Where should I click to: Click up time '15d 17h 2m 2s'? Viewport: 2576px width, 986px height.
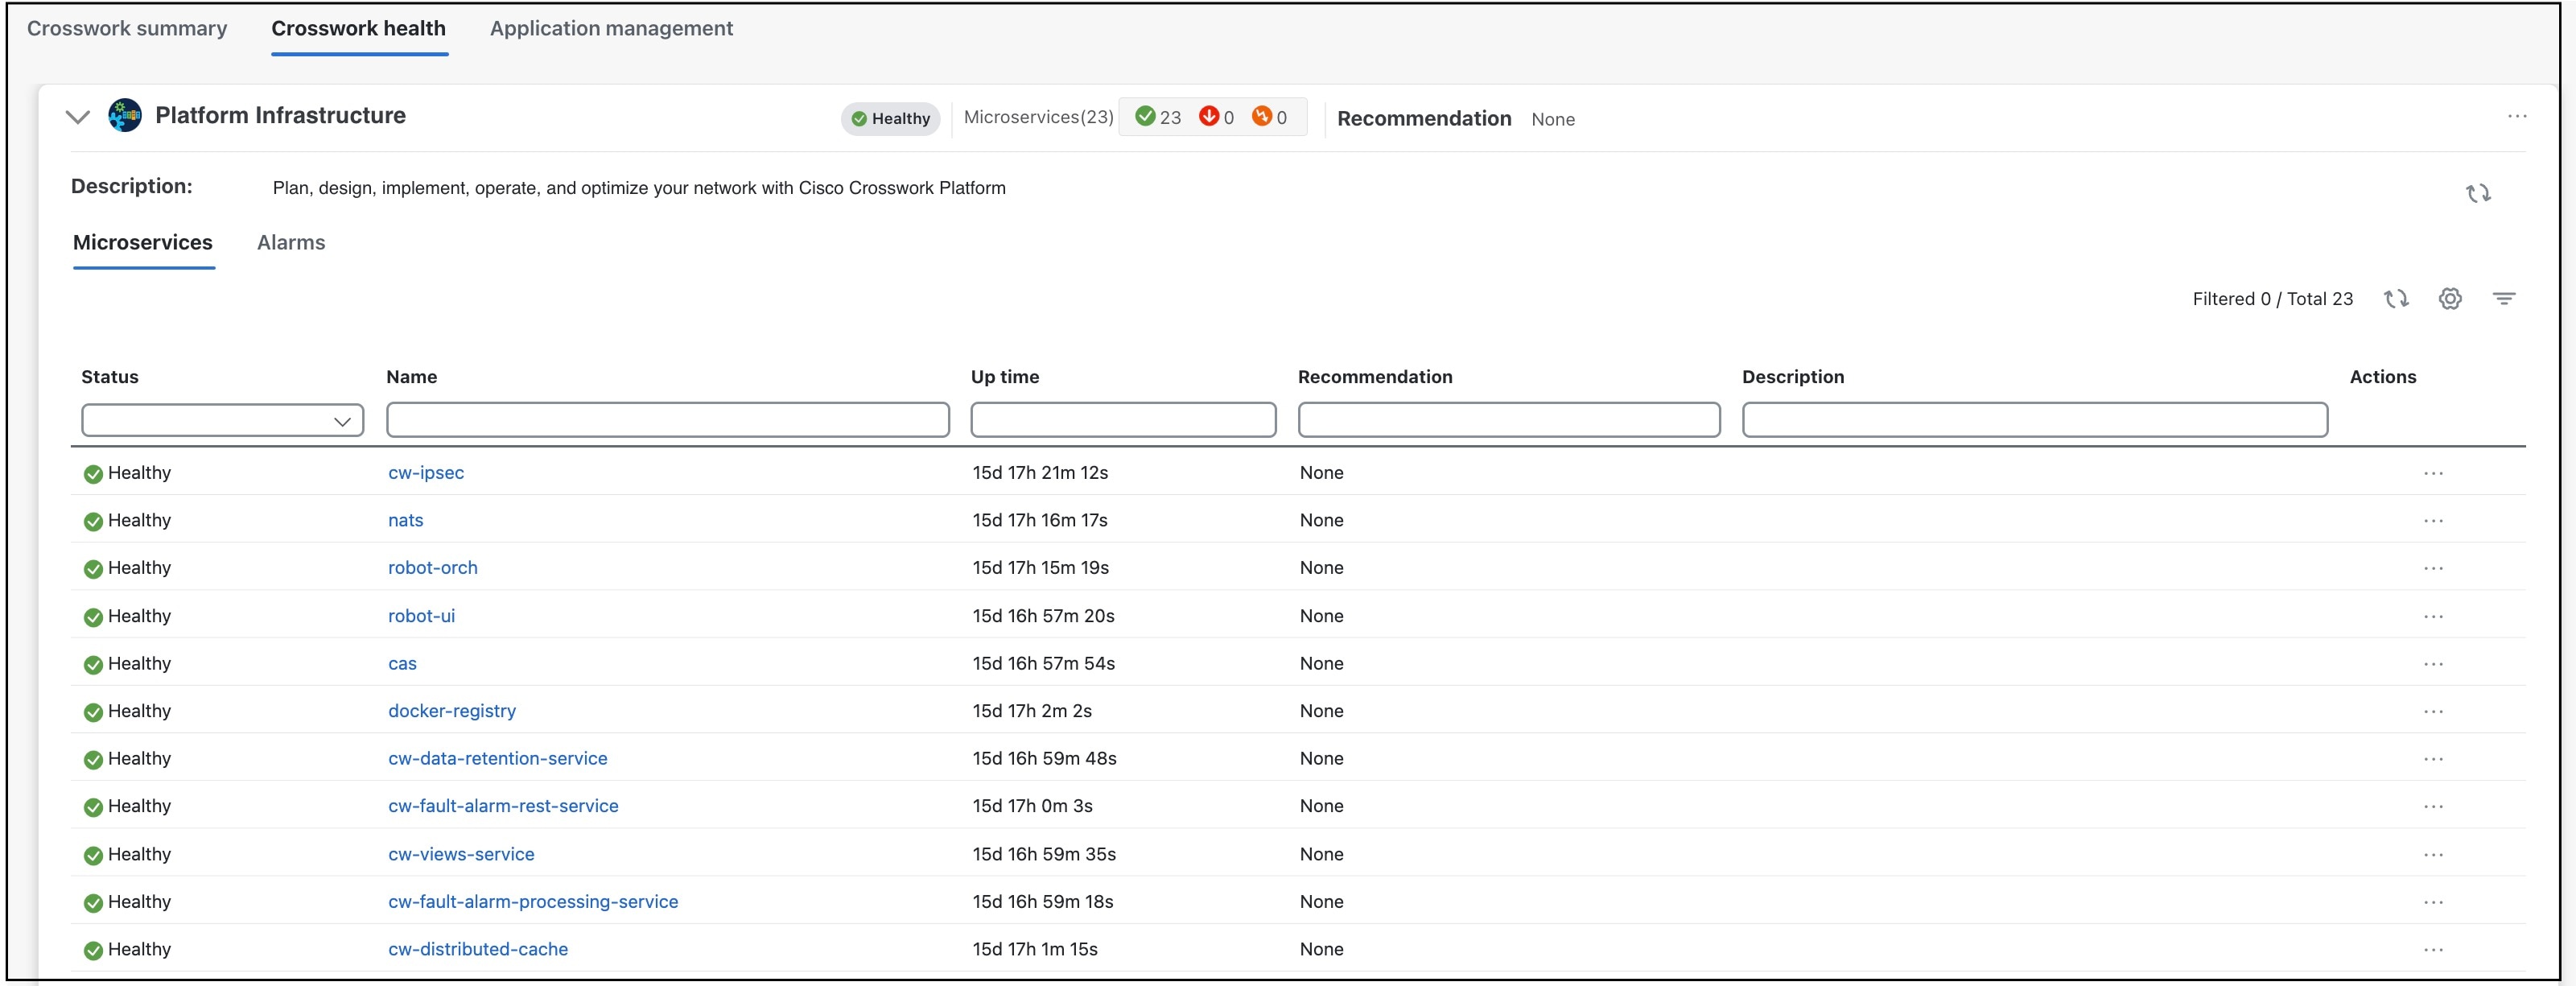coord(1032,711)
